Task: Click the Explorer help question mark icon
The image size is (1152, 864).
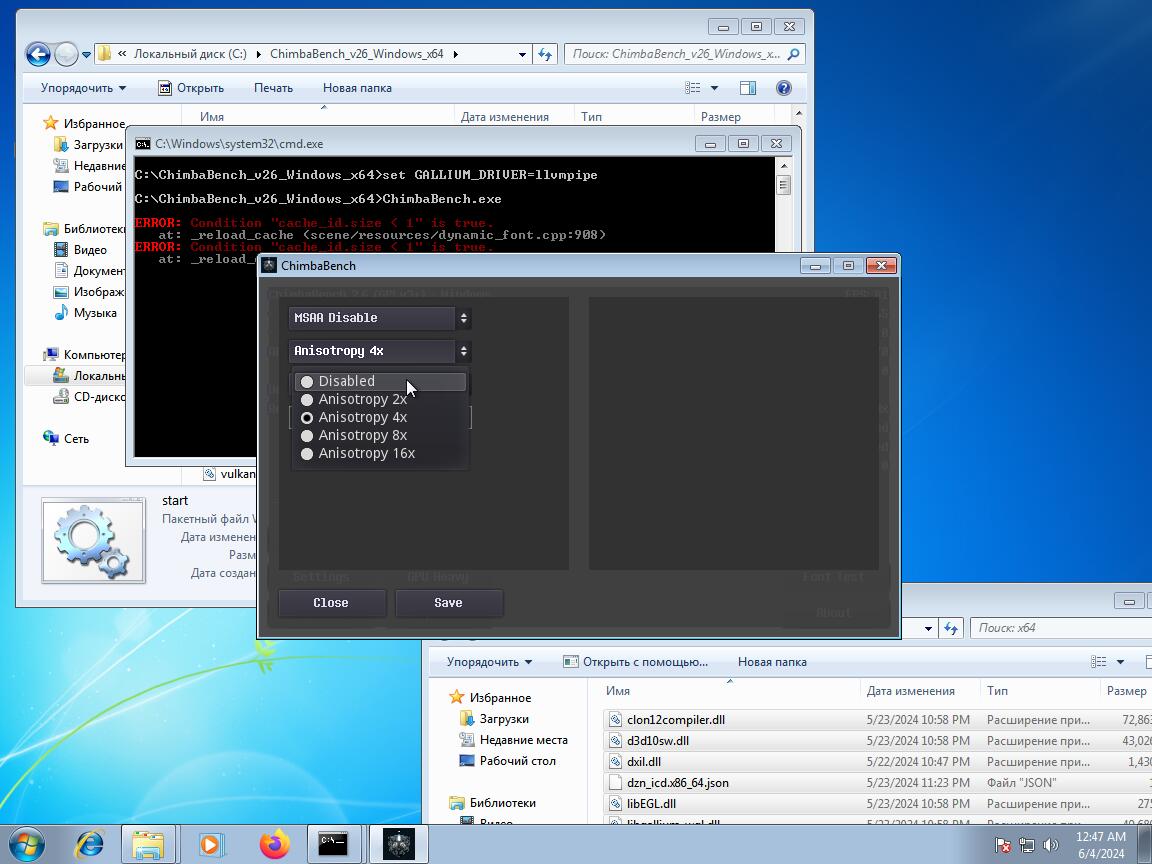Action: [x=784, y=88]
